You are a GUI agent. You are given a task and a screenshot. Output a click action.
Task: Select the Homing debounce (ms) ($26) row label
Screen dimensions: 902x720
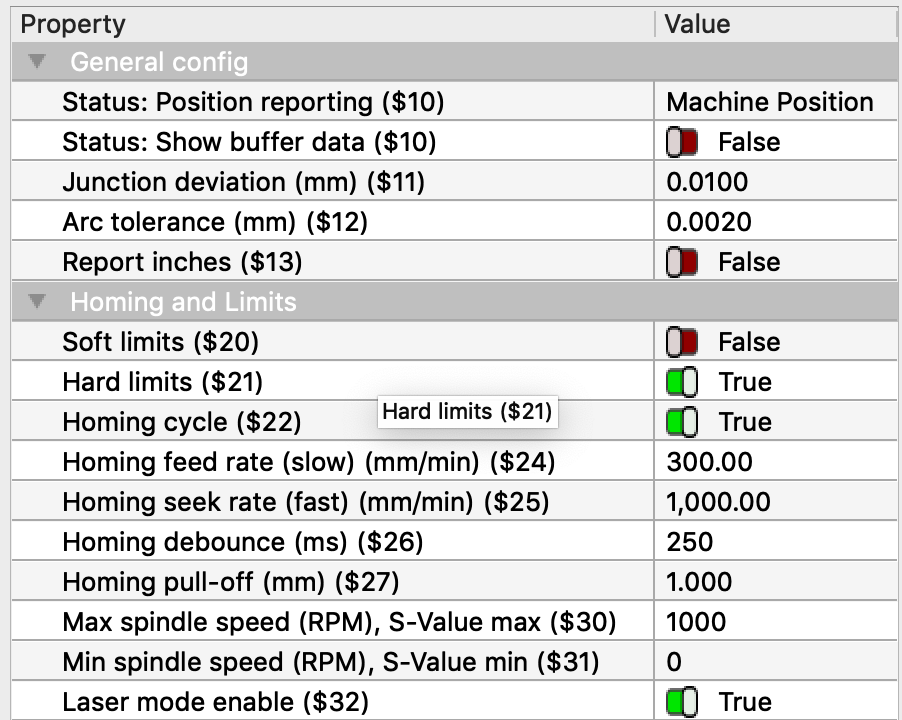[243, 542]
